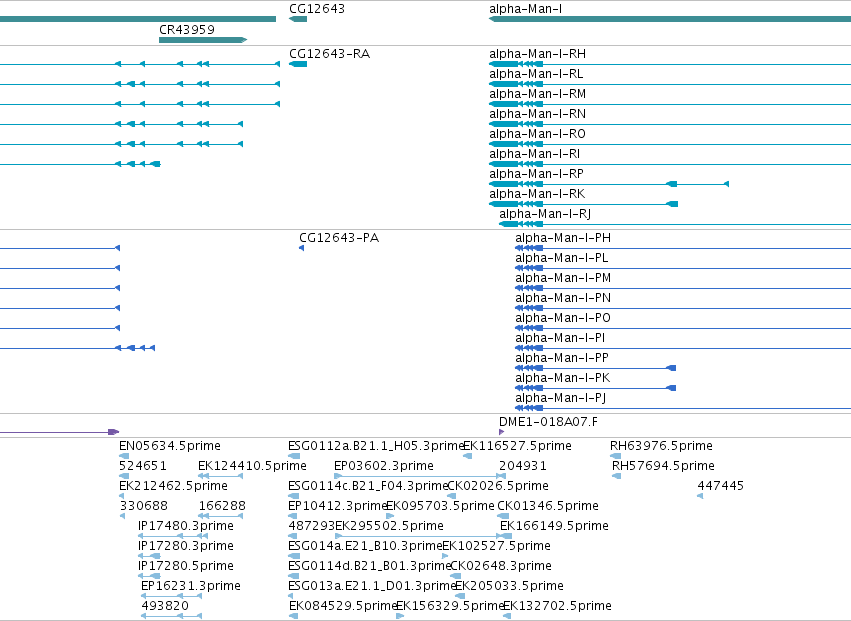This screenshot has width=851, height=621.
Task: Select EST 330688
Action: (x=144, y=506)
